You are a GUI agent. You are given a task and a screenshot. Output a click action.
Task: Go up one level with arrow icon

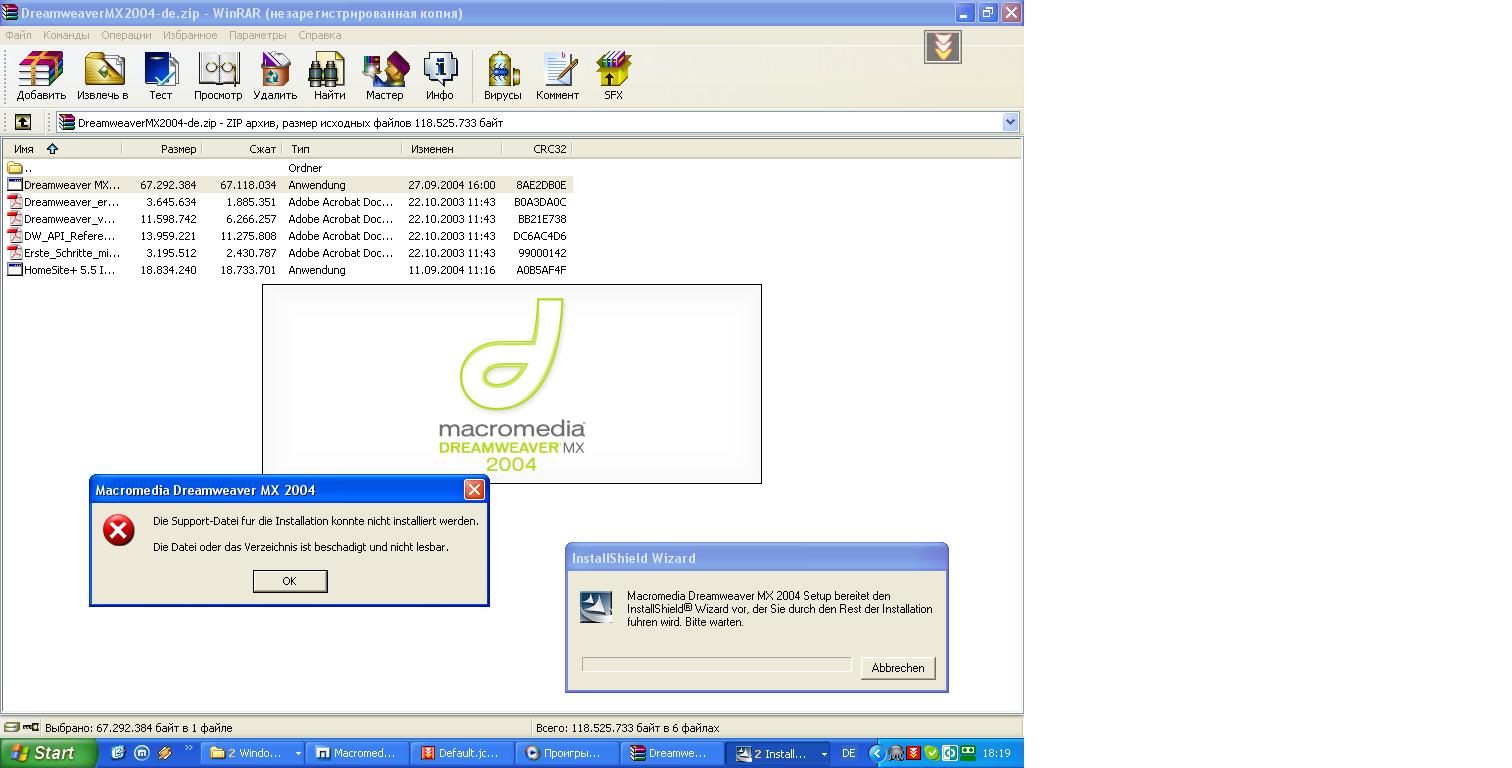point(23,122)
